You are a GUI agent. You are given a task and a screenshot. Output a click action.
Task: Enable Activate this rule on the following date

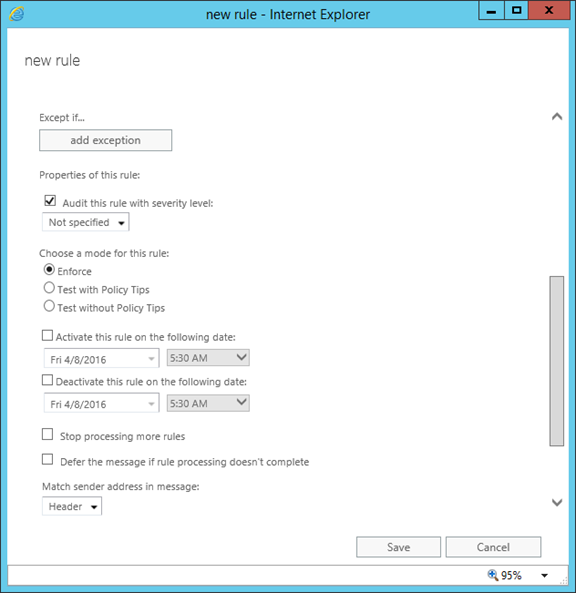click(x=47, y=335)
